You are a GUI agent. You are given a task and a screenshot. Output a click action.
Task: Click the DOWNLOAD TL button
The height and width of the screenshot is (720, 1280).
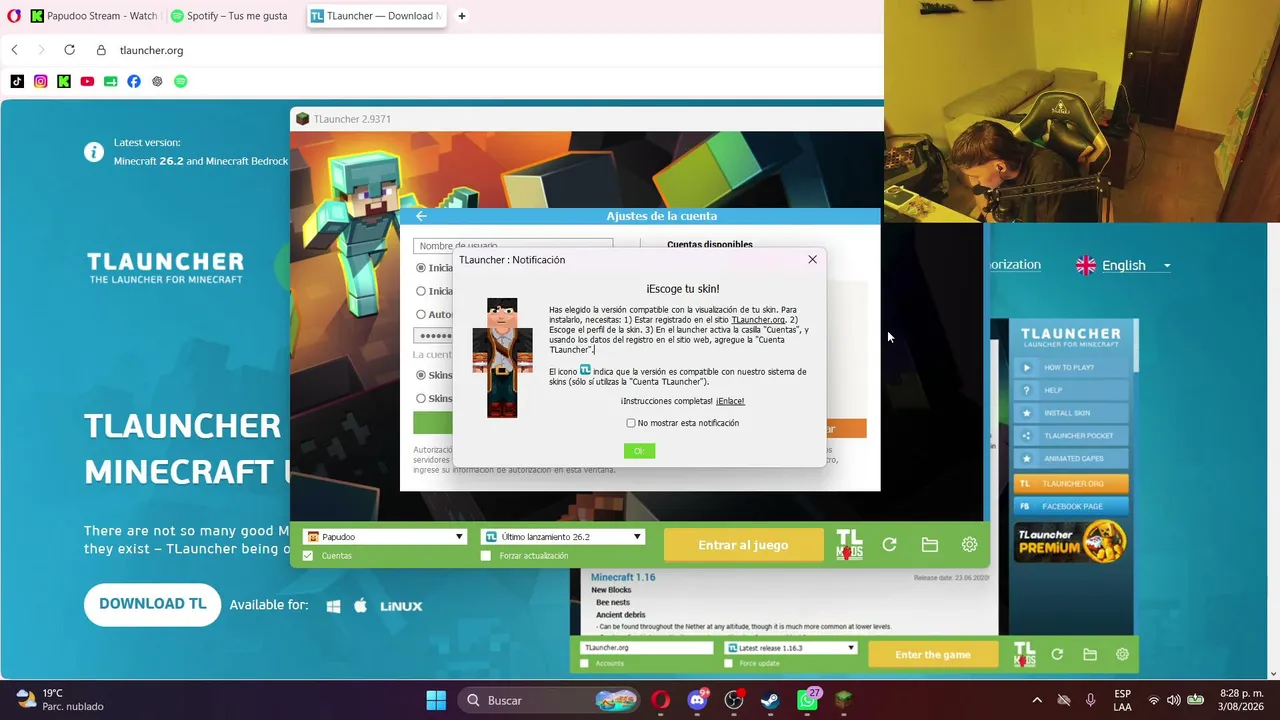152,605
